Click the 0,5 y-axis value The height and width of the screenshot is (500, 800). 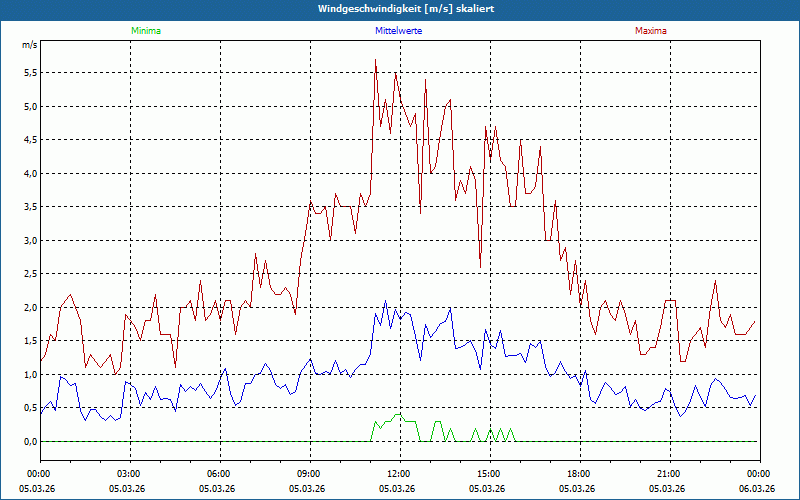(31, 408)
